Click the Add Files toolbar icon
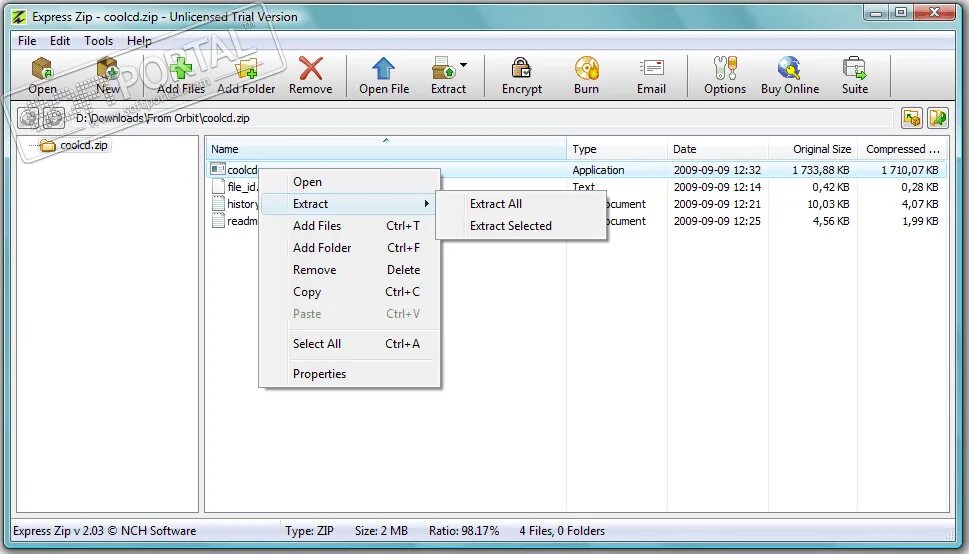 click(181, 69)
